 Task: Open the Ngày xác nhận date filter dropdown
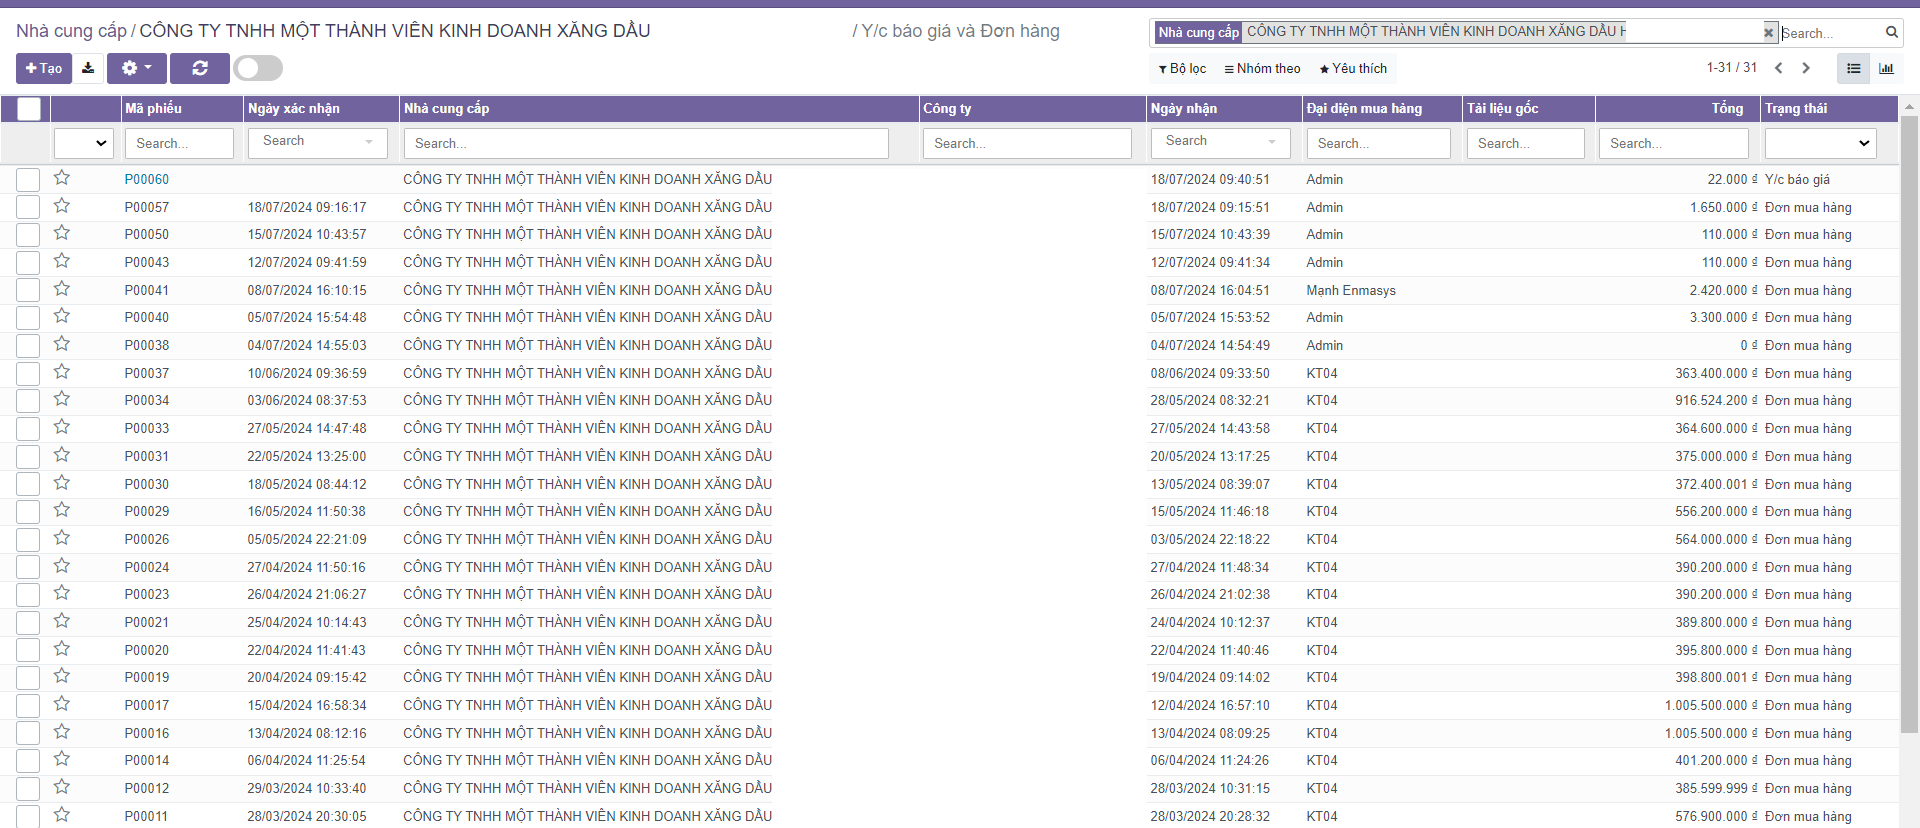click(317, 142)
